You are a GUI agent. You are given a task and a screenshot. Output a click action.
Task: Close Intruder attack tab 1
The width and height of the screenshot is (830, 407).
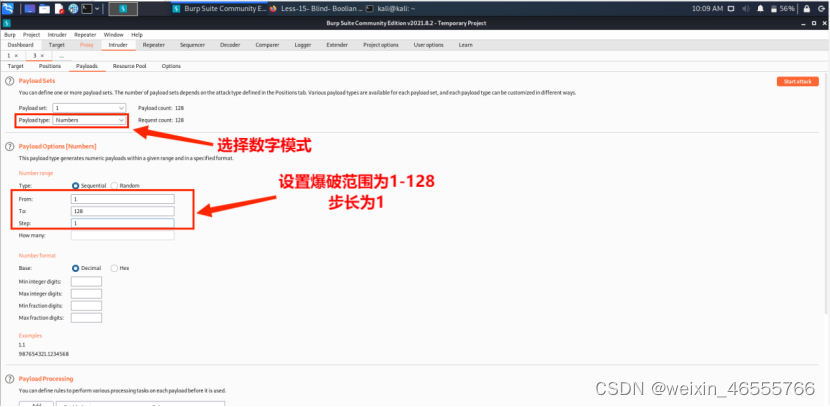(16, 56)
